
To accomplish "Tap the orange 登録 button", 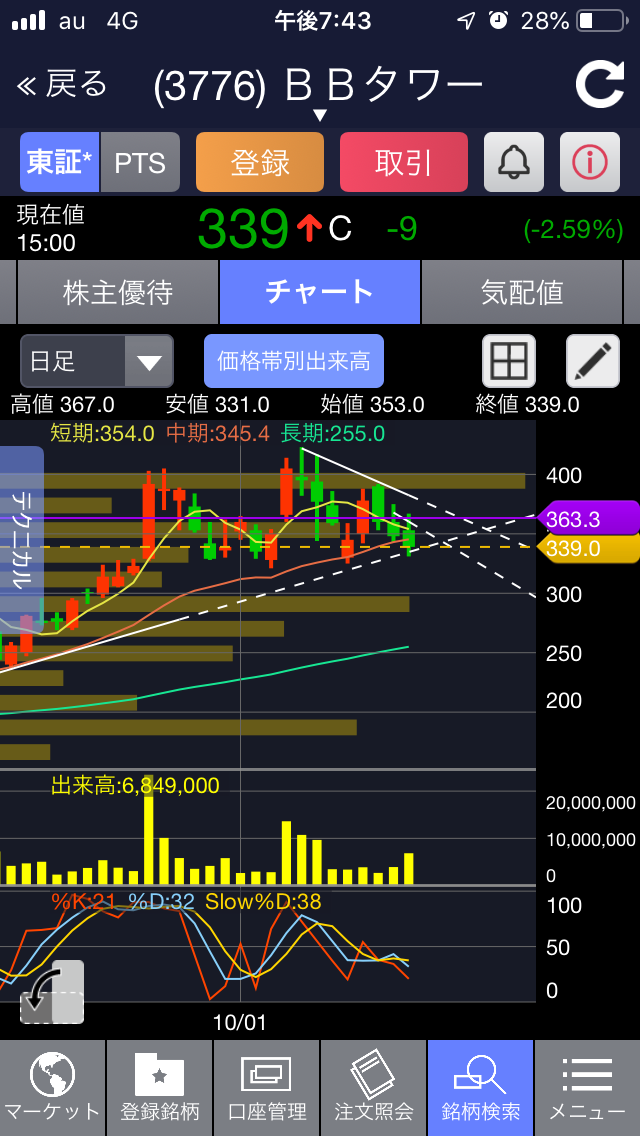I will pos(259,162).
